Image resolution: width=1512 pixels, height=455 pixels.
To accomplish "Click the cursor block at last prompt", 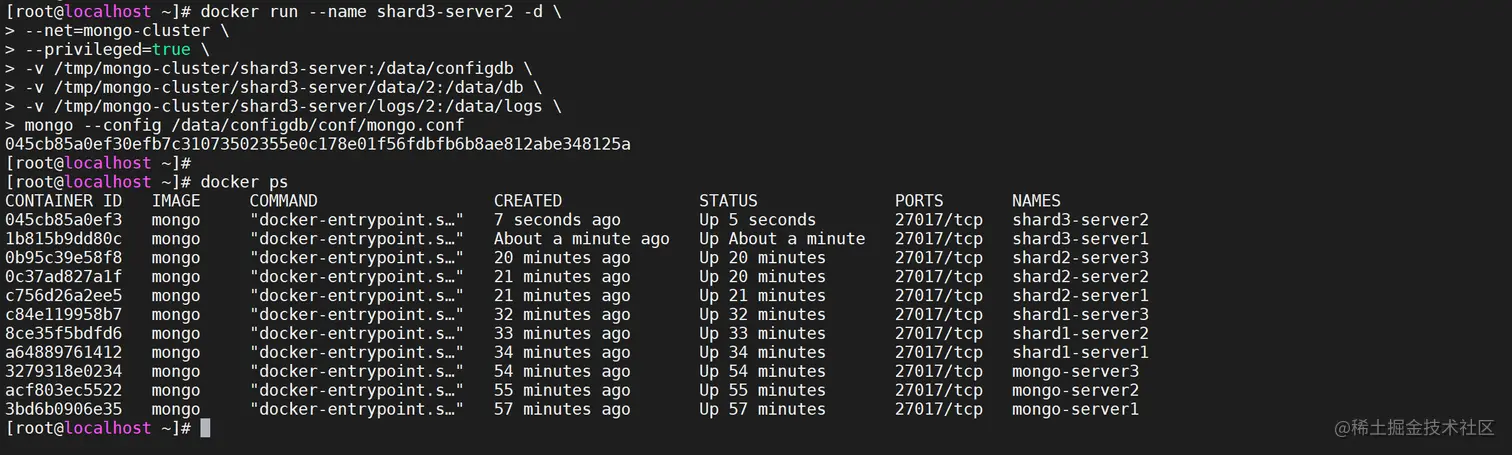I will click(205, 428).
